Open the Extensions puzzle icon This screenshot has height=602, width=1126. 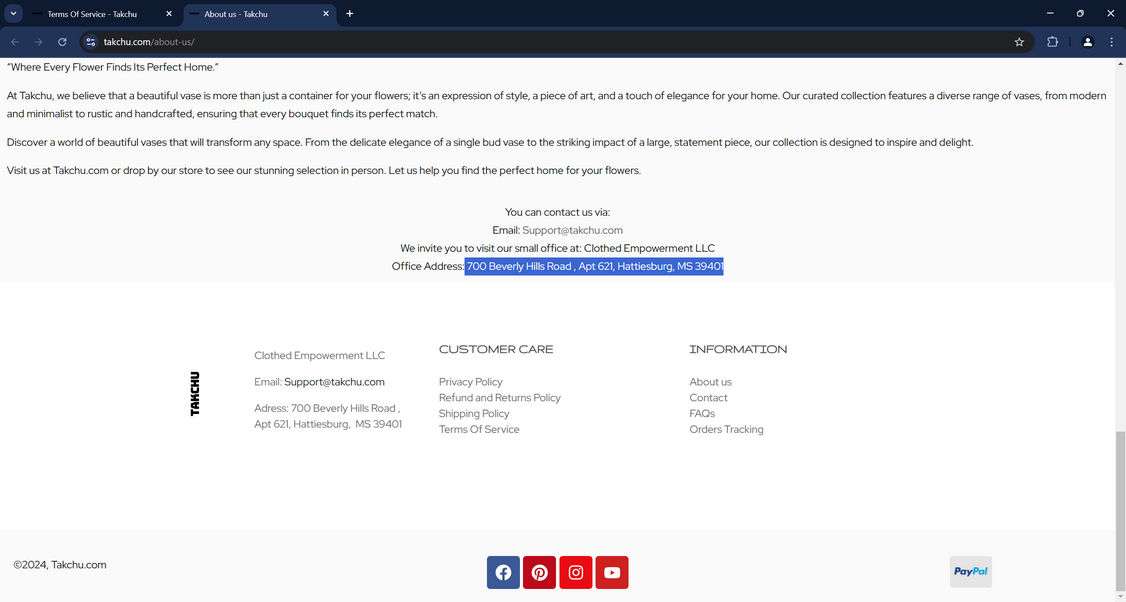point(1052,42)
